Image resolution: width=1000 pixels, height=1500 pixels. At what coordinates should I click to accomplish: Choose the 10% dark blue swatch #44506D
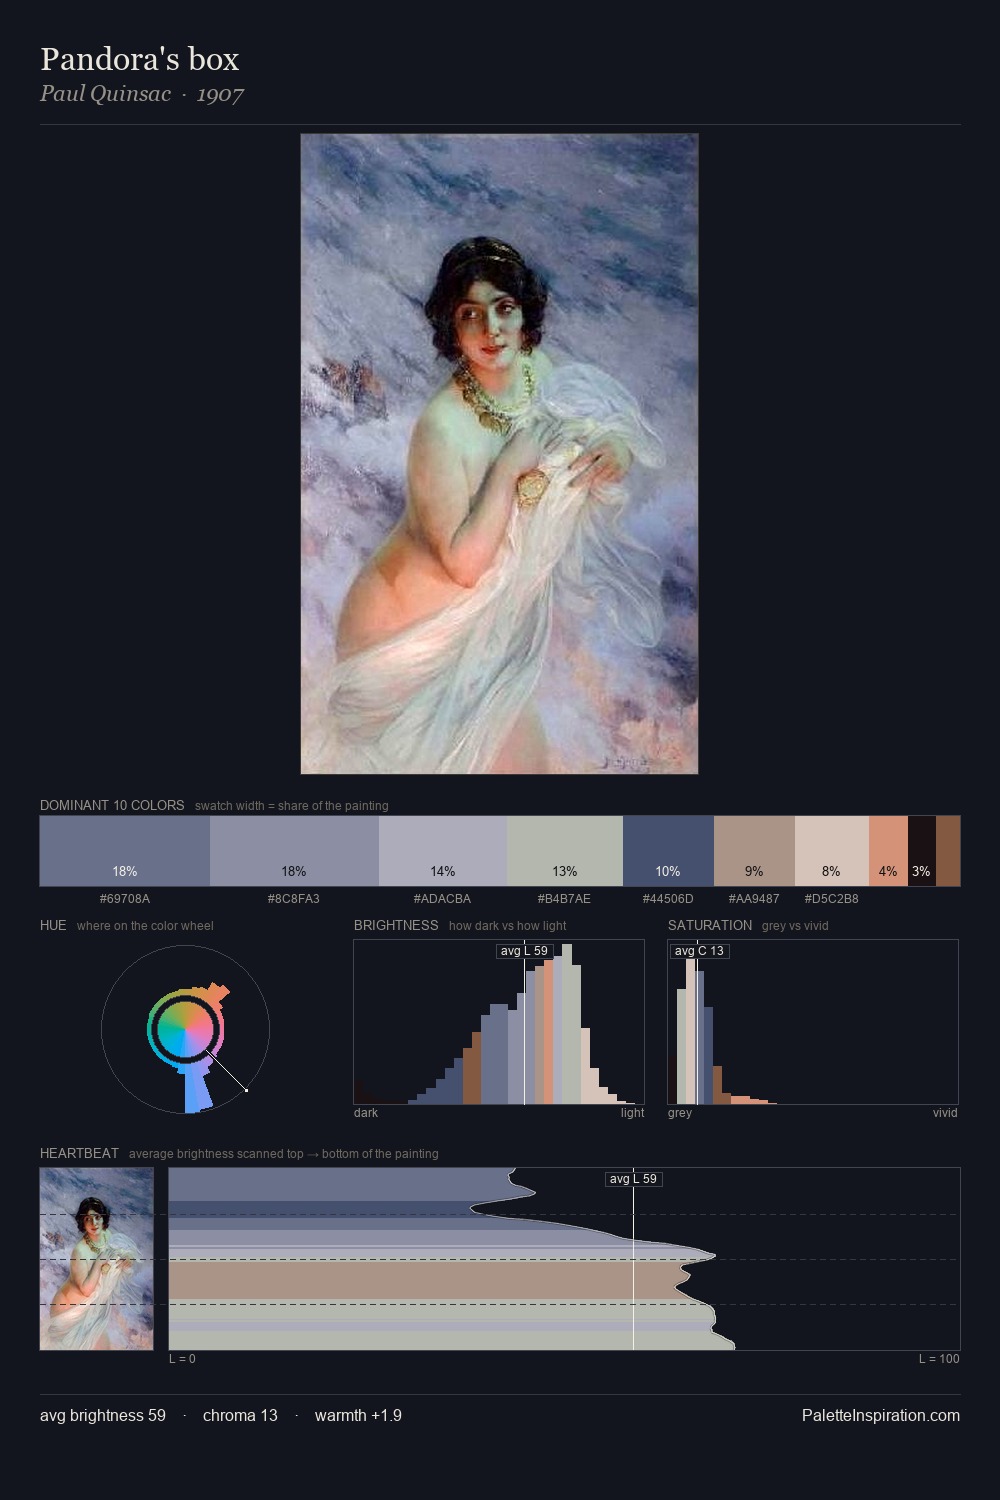click(x=668, y=851)
